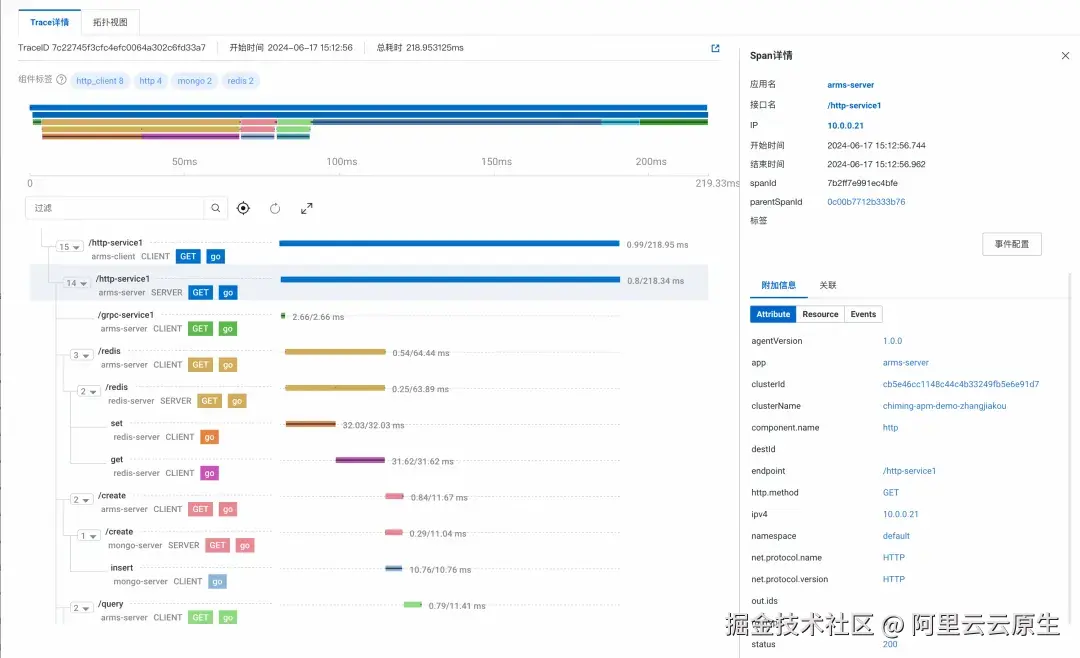Collapse the 1-child /create server span
The image size is (1080, 658).
87,535
